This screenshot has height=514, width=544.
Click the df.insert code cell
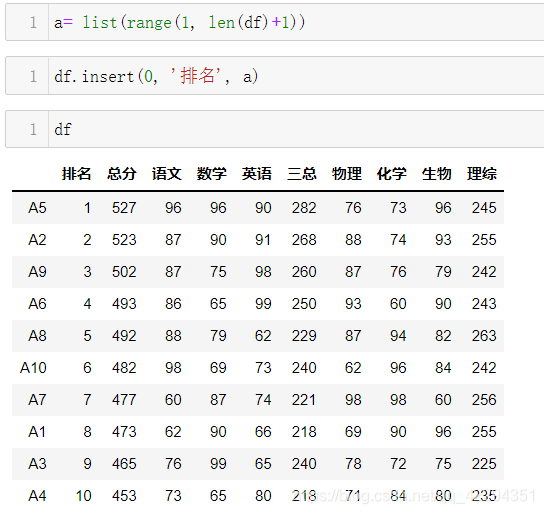[x=275, y=76]
